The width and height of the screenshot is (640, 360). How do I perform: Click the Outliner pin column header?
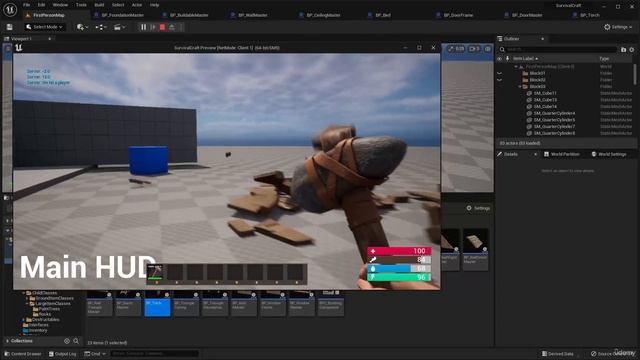507,59
